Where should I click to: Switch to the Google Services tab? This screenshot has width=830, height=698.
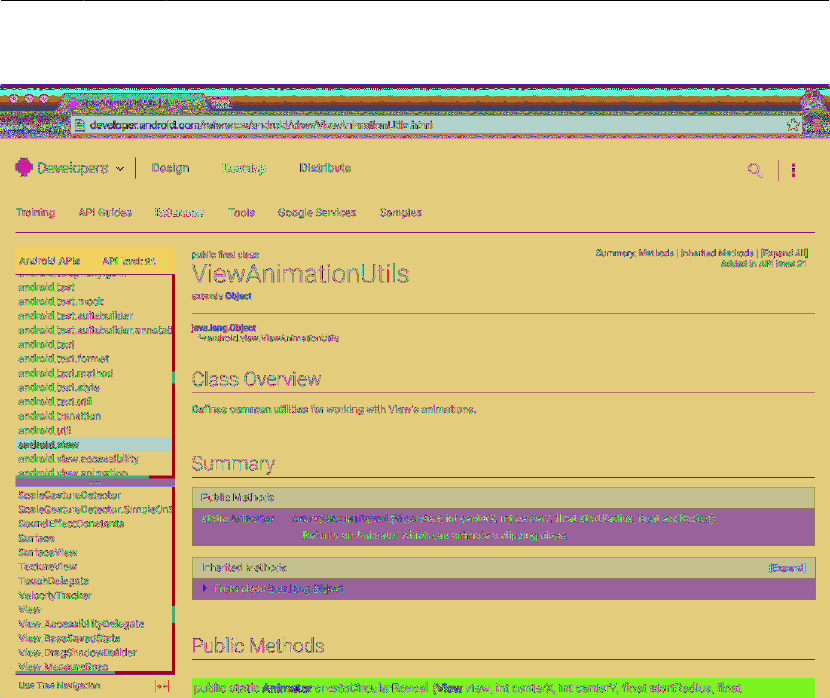[317, 212]
